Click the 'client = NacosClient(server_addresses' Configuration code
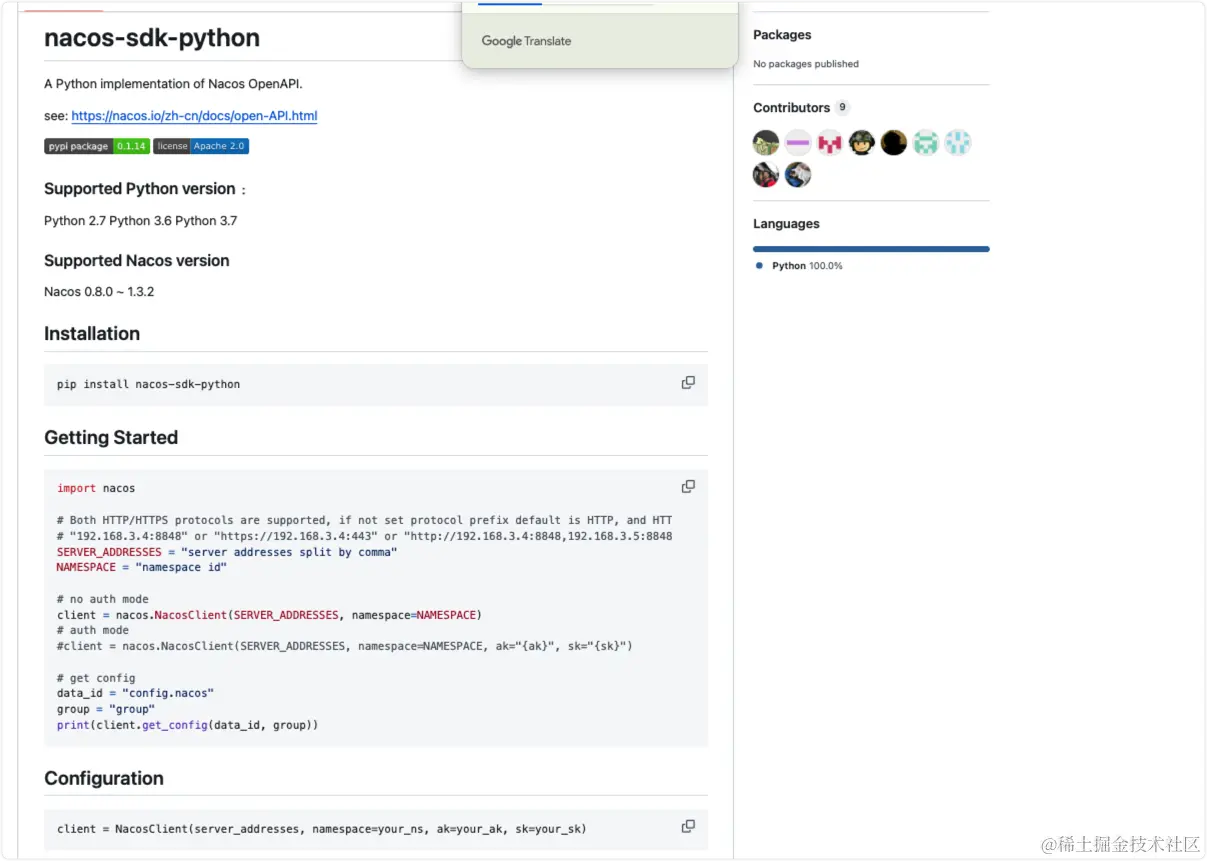 (x=322, y=829)
